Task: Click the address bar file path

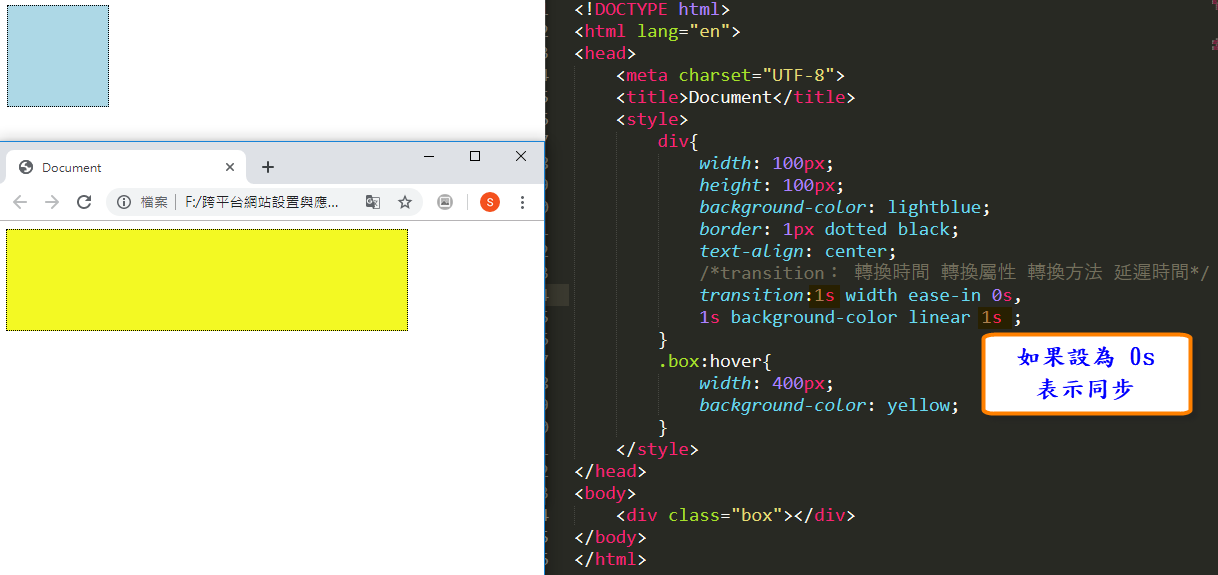Action: 262,202
